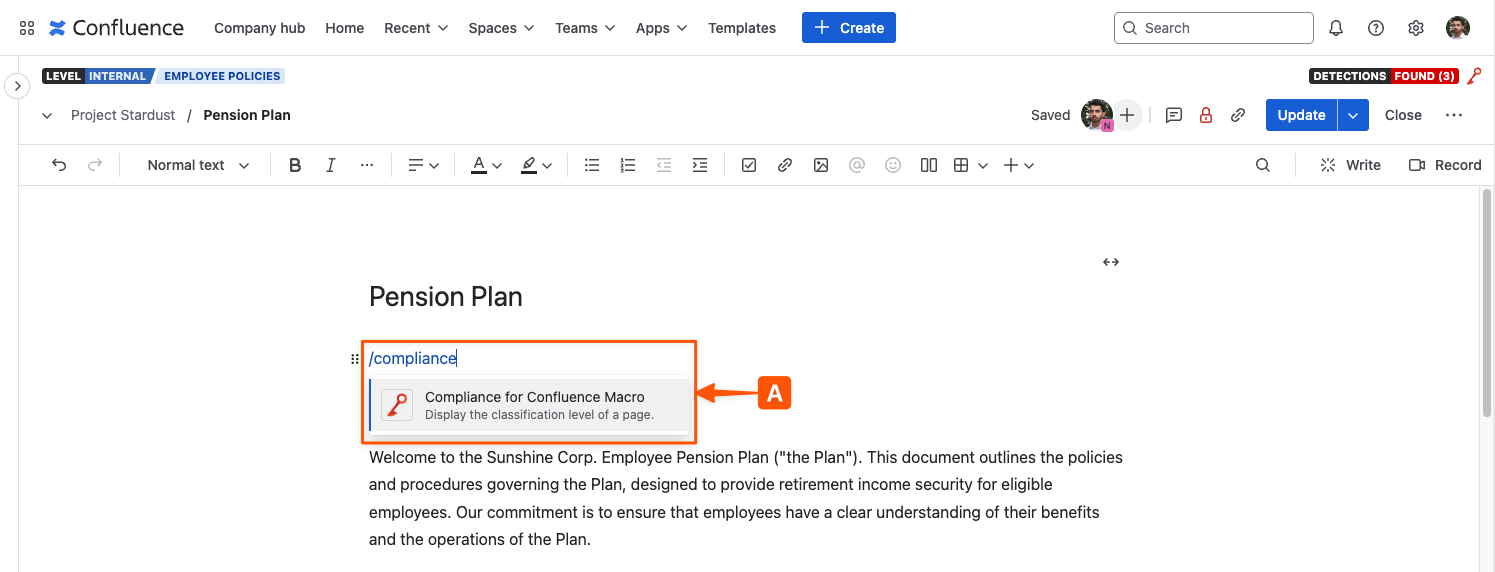Click the notifications bell icon
This screenshot has height=572, width=1495.
[x=1335, y=28]
